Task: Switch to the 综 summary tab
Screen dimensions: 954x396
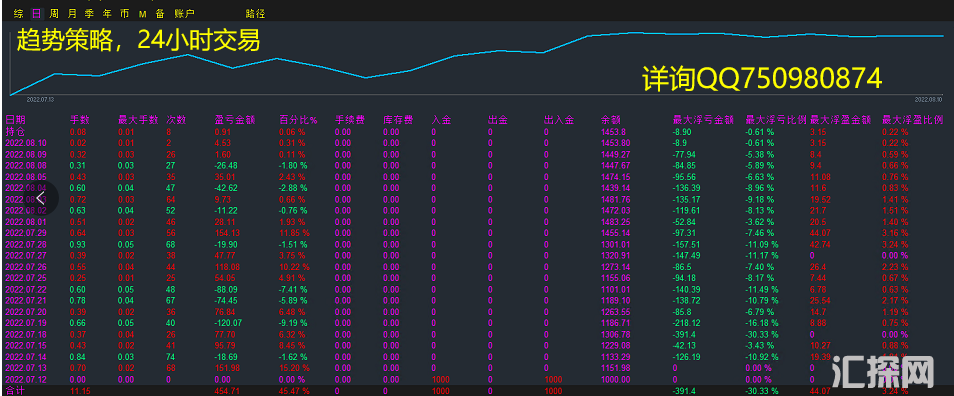Action: click(x=18, y=13)
